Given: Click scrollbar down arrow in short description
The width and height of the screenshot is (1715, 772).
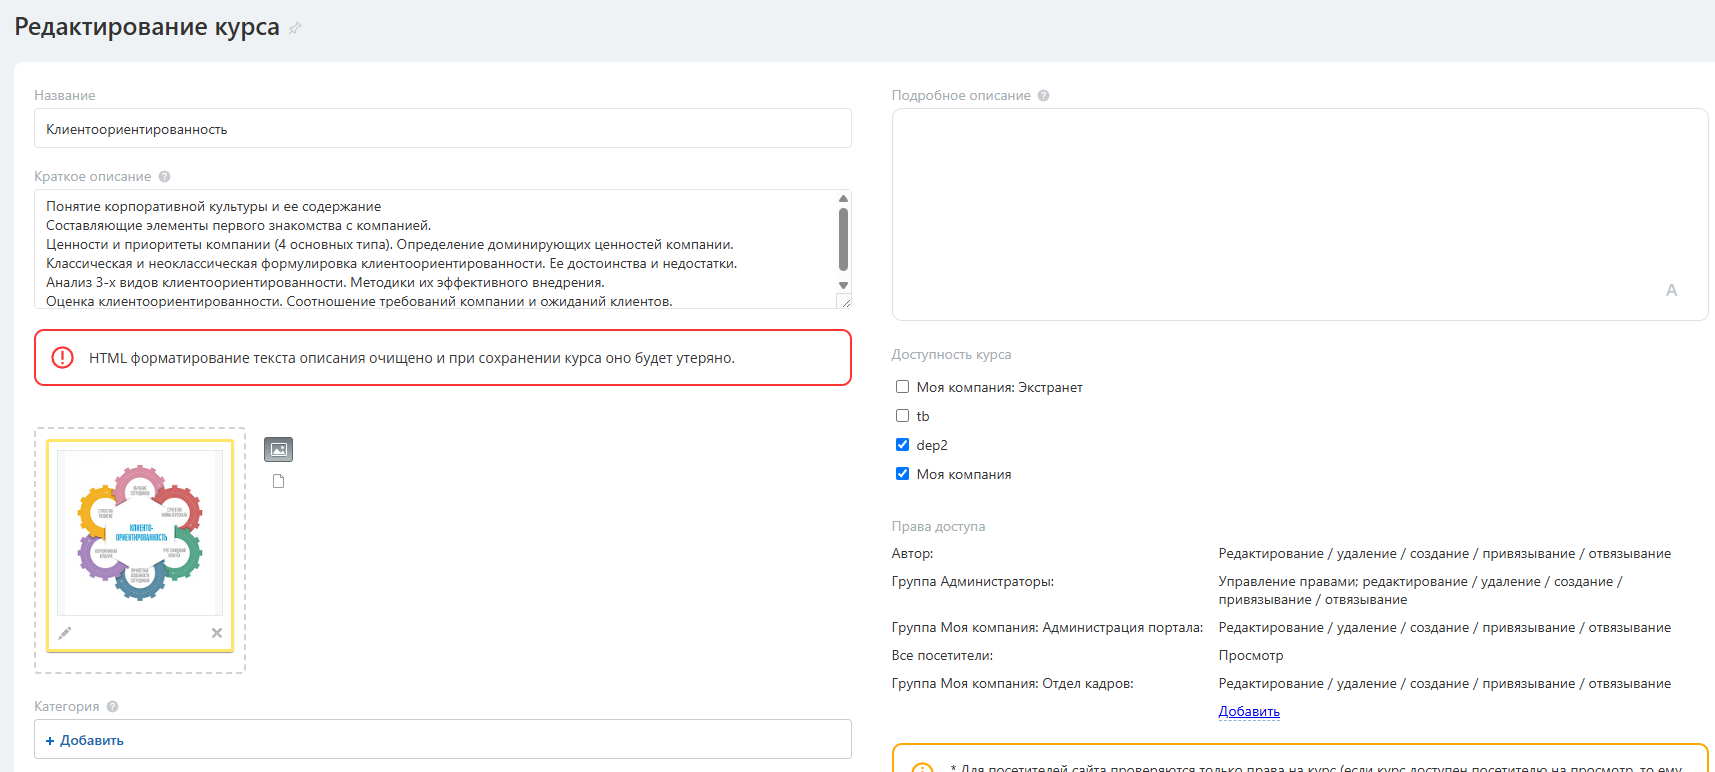Looking at the screenshot, I should (x=843, y=285).
